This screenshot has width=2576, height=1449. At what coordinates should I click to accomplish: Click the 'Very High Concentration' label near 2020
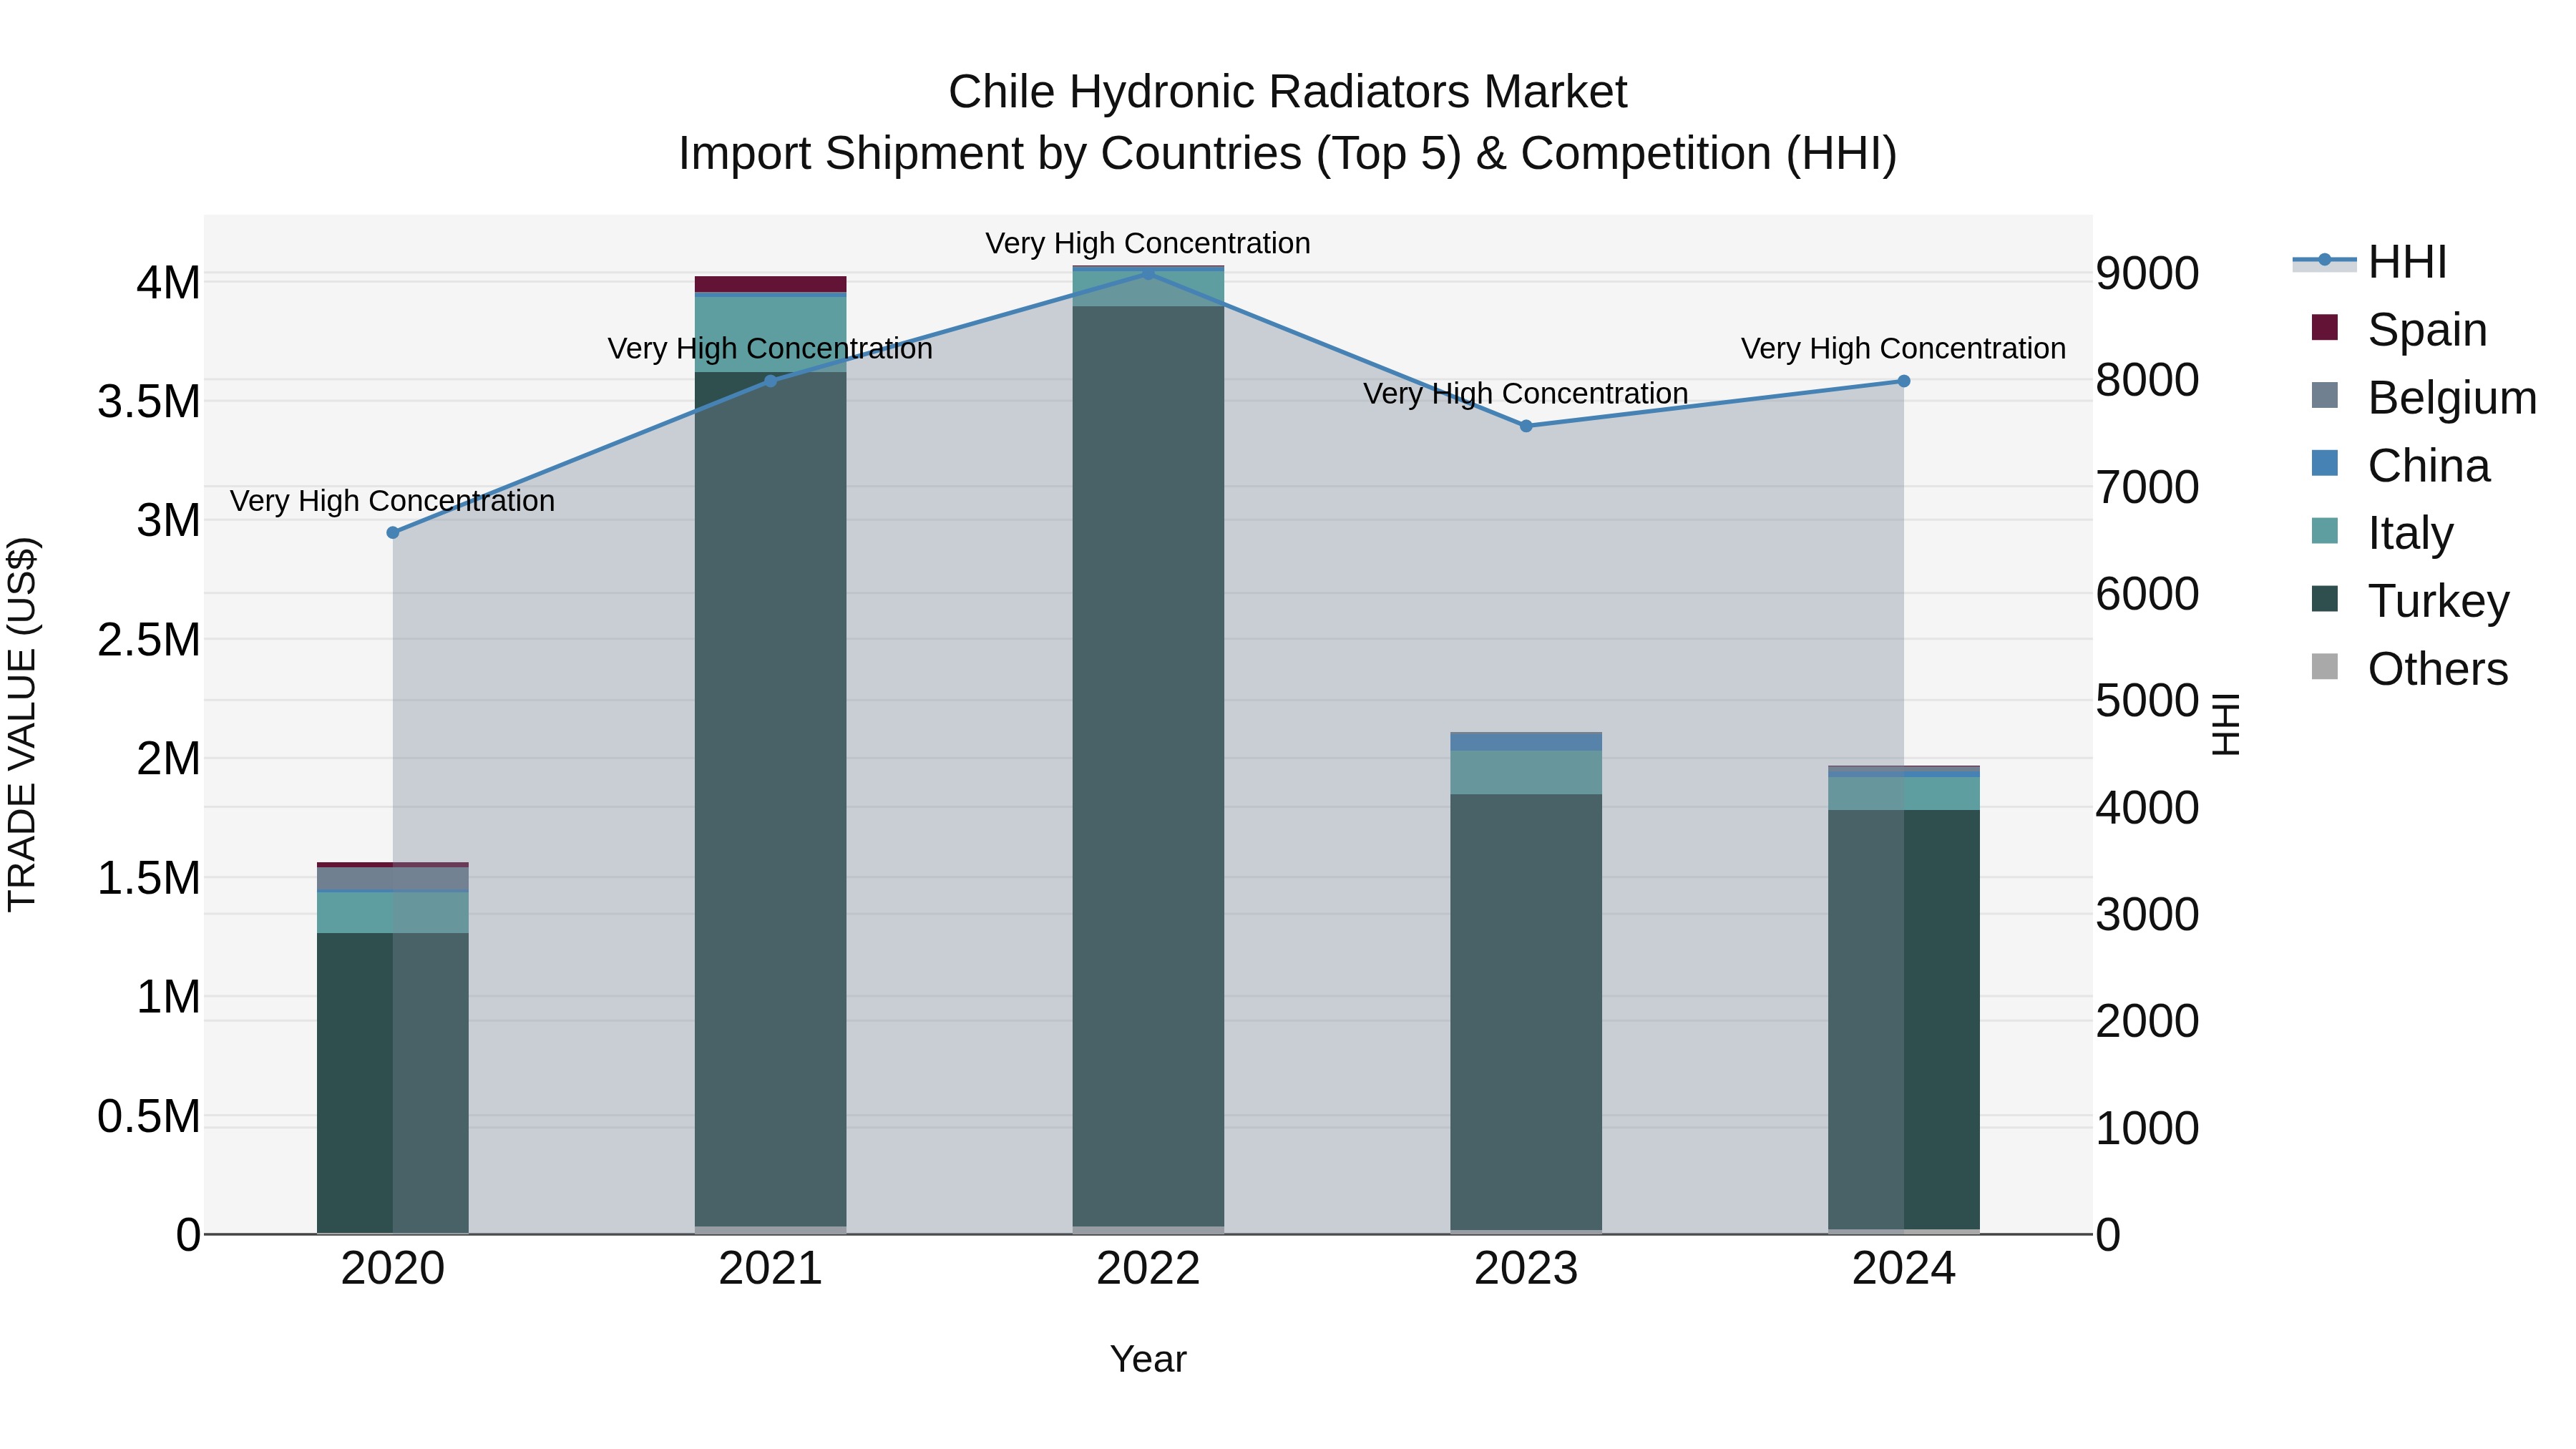(392, 501)
